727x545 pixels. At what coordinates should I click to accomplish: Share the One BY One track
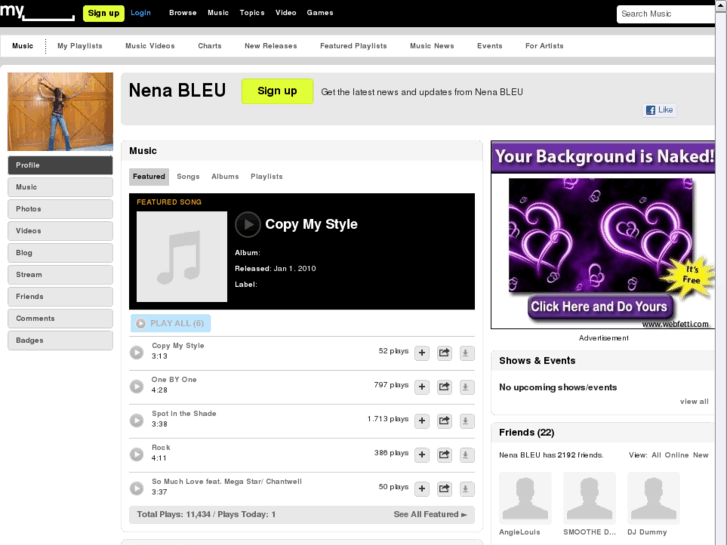click(x=444, y=387)
